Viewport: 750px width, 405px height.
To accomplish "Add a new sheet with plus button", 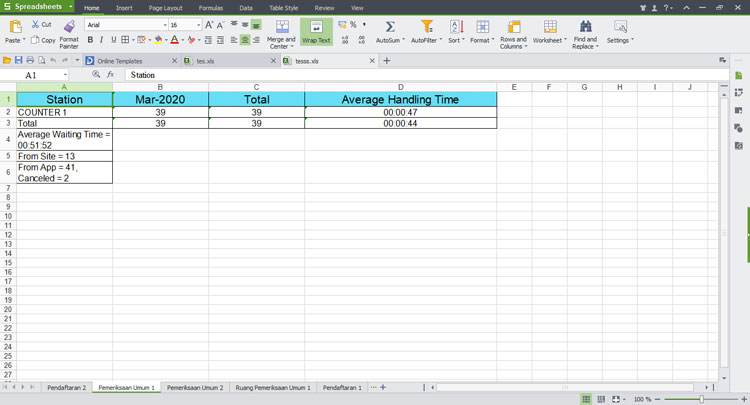I will coord(383,387).
